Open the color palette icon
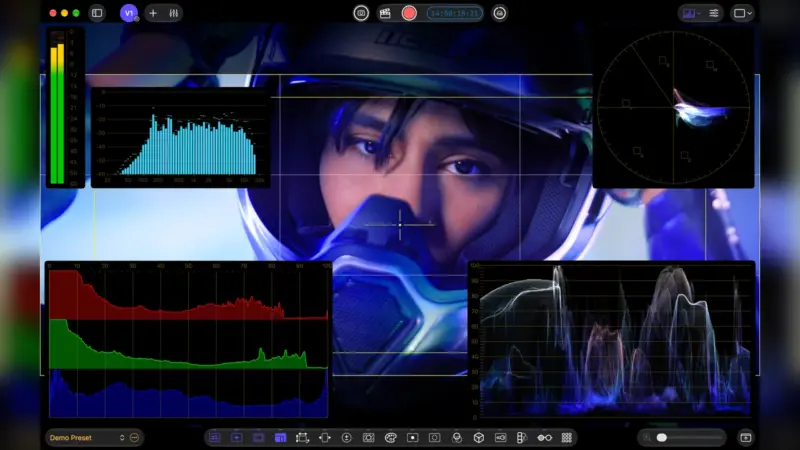Viewport: 800px width, 450px height. click(390, 438)
